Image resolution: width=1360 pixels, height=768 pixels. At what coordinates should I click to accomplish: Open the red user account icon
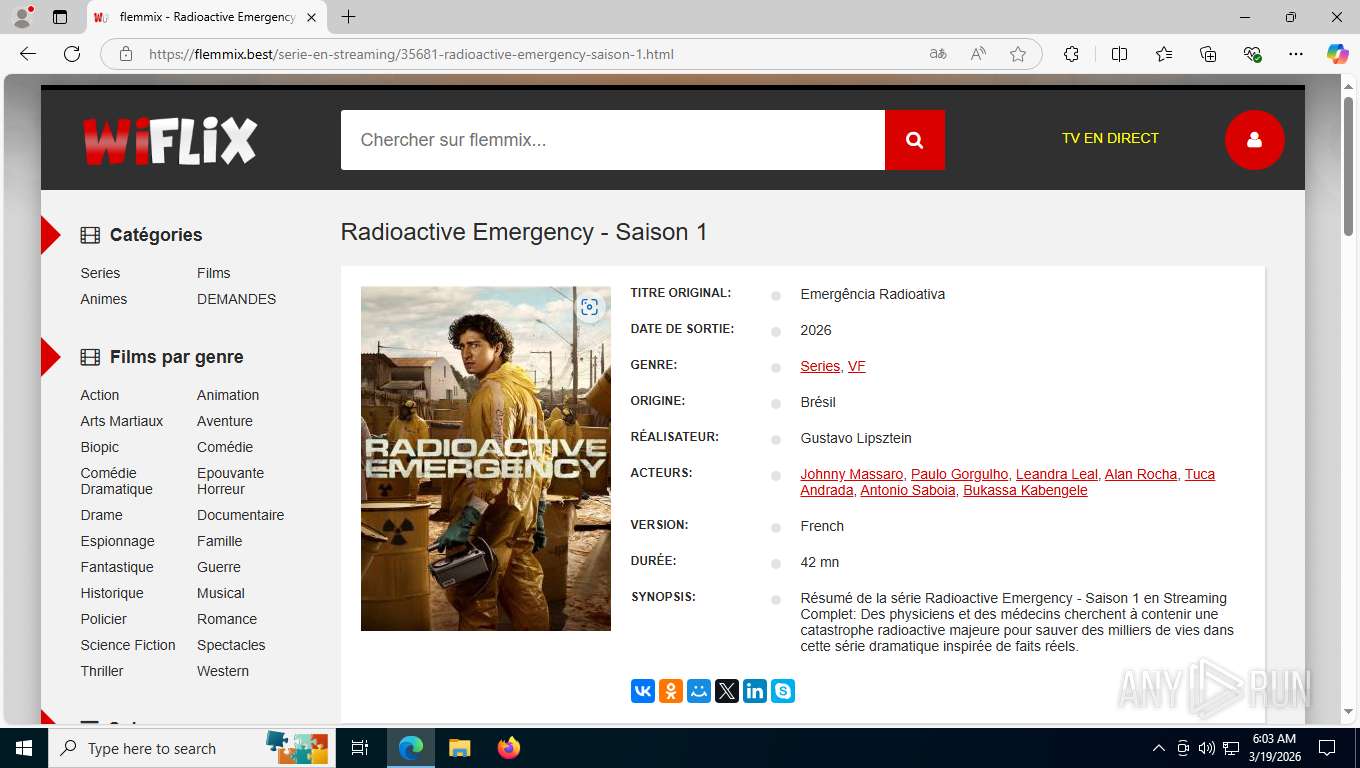pos(1254,140)
